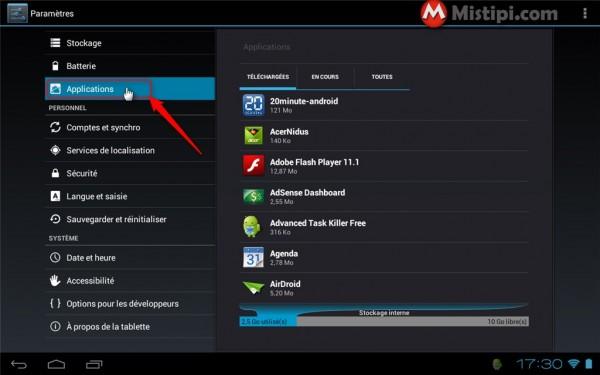Tap the Langue et saisie letter icon

click(55, 196)
